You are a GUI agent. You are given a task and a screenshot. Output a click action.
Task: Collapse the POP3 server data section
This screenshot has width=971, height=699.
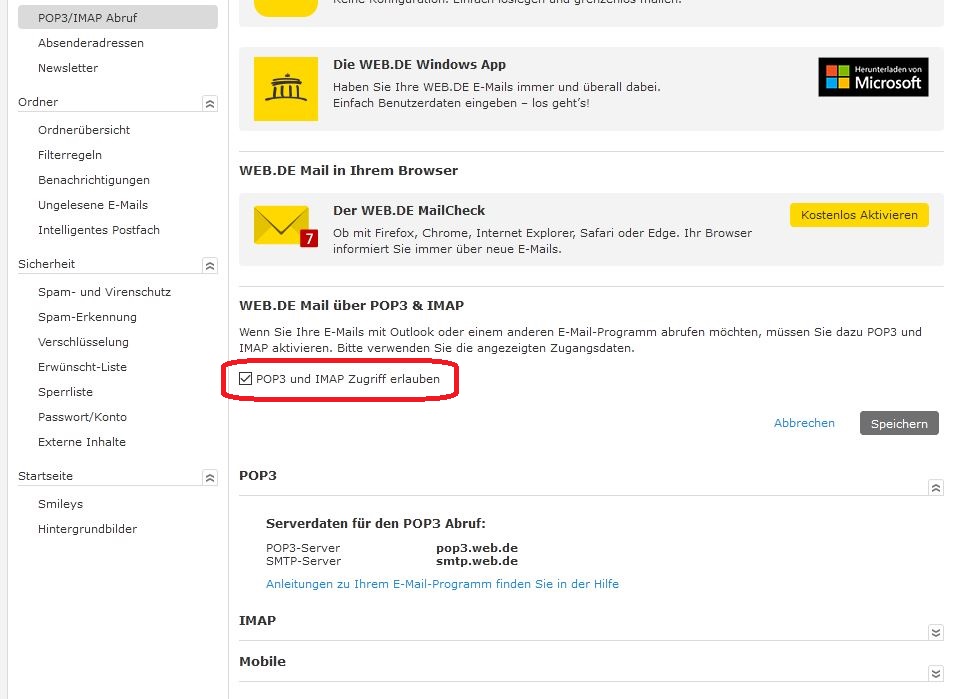pyautogui.click(x=936, y=488)
